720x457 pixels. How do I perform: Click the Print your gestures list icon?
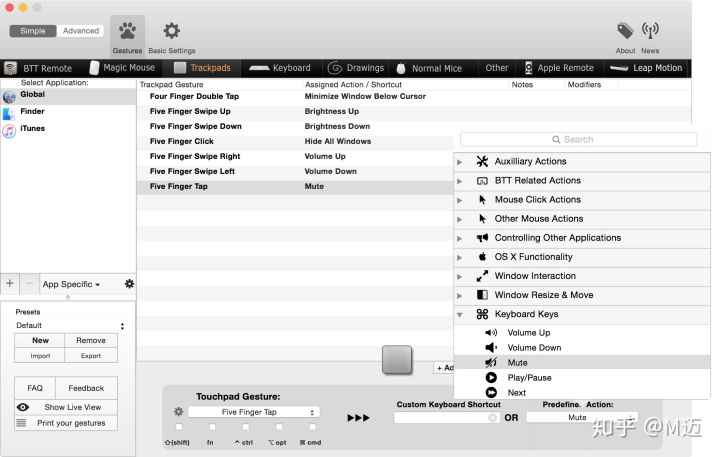tap(21, 423)
